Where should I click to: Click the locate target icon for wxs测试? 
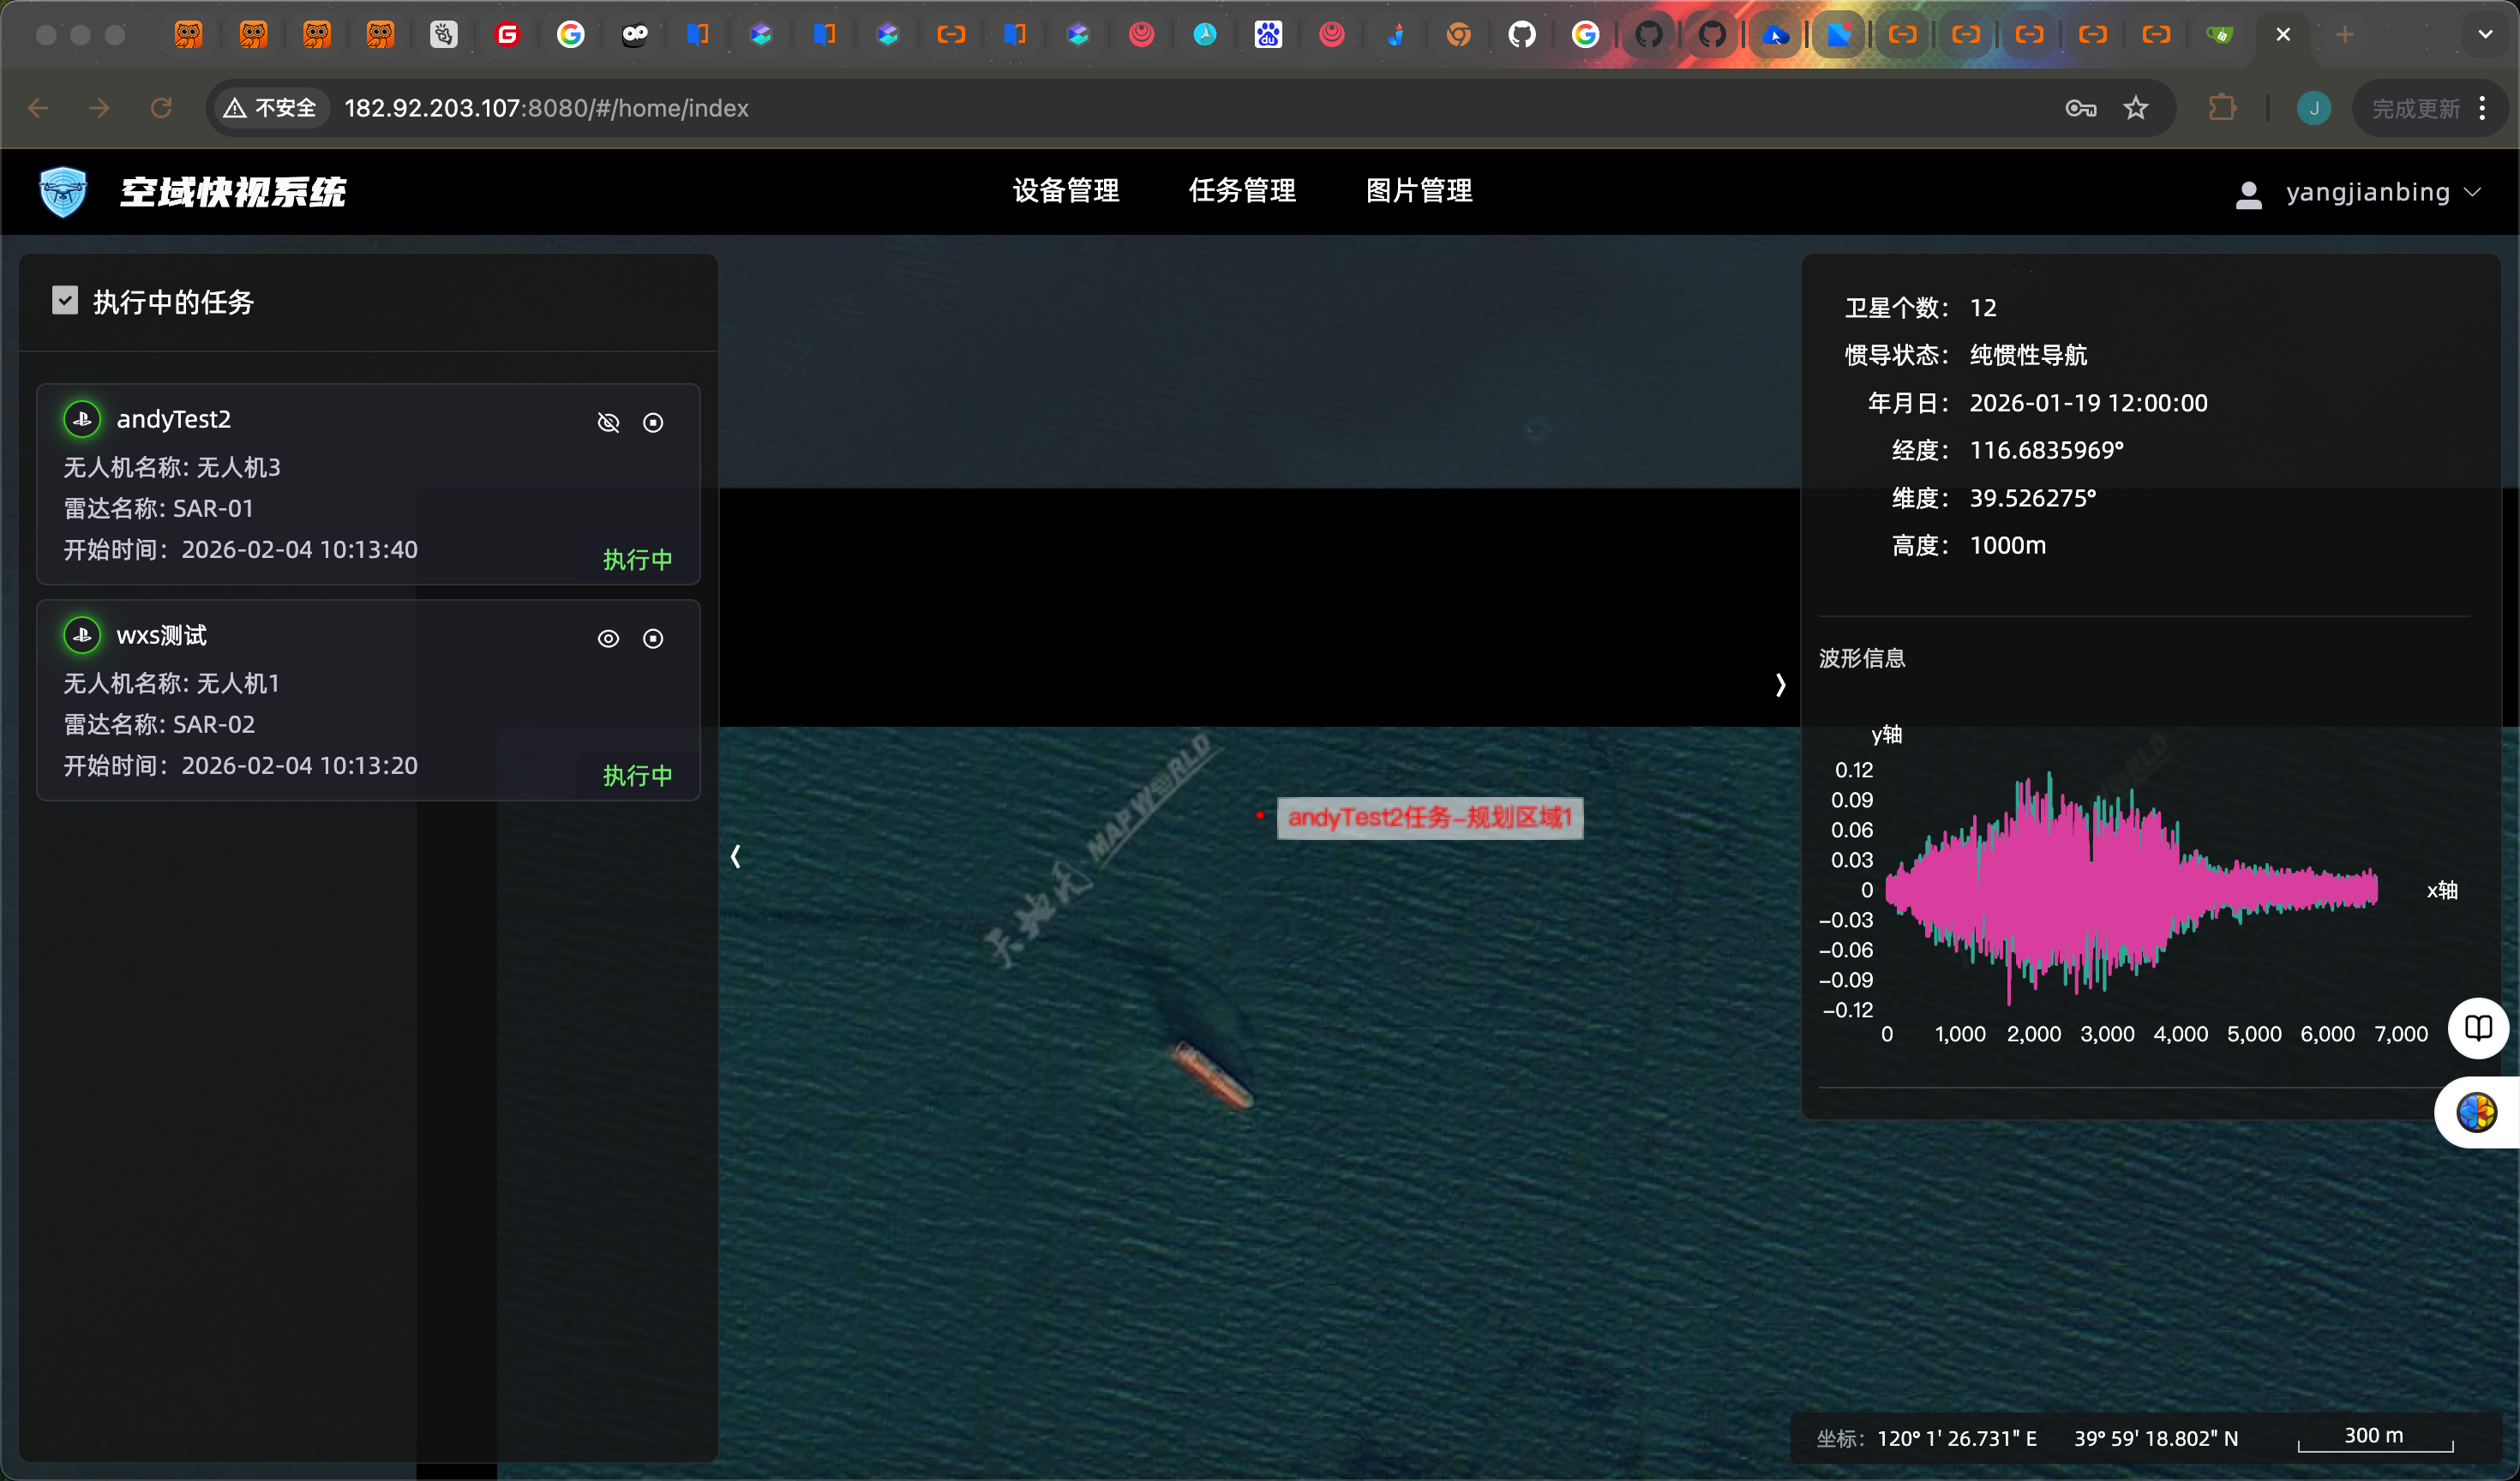pos(653,639)
